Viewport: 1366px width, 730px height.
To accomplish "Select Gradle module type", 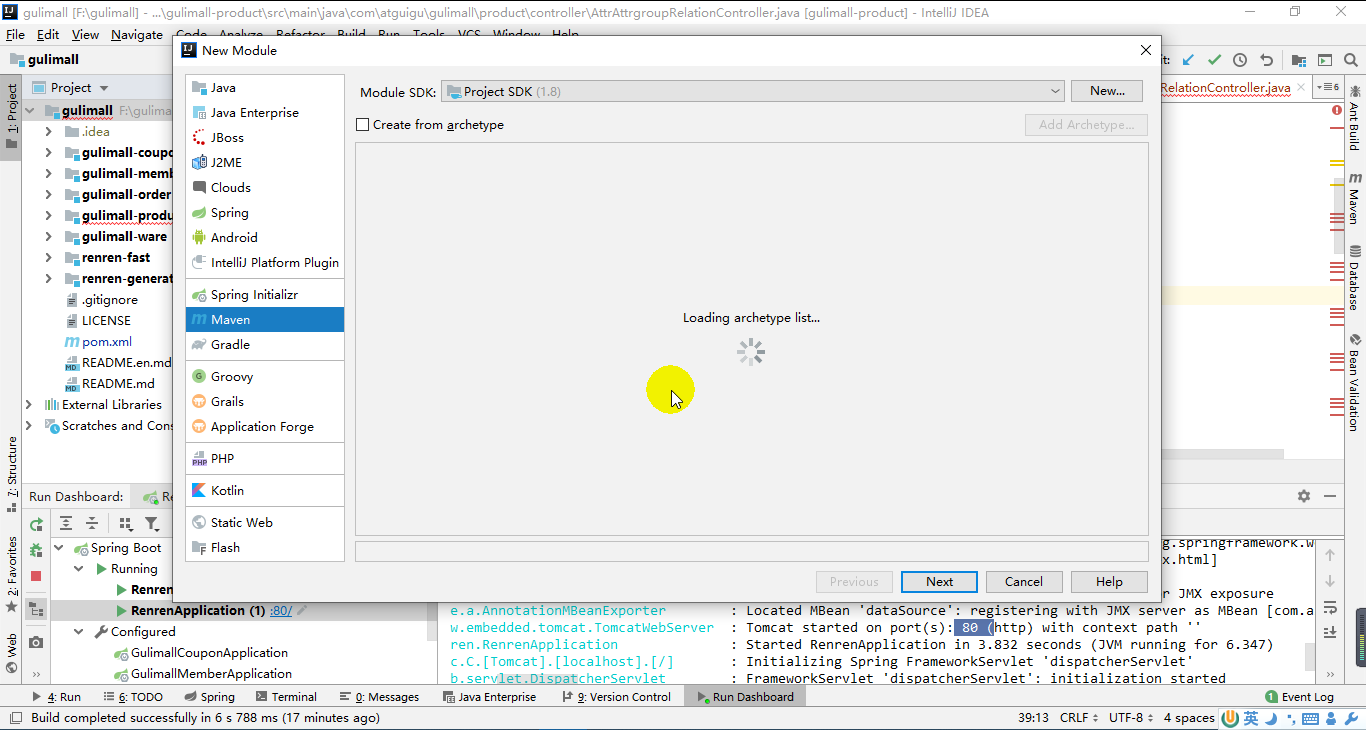I will (x=264, y=345).
